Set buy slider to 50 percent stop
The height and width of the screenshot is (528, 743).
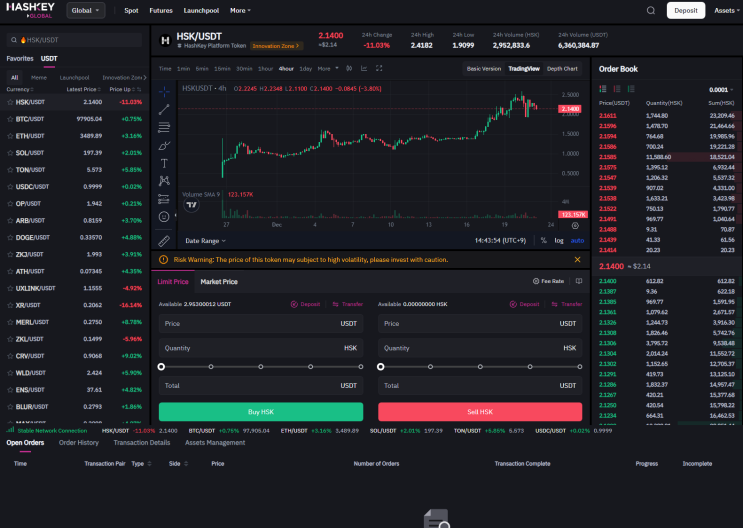pyautogui.click(x=261, y=367)
